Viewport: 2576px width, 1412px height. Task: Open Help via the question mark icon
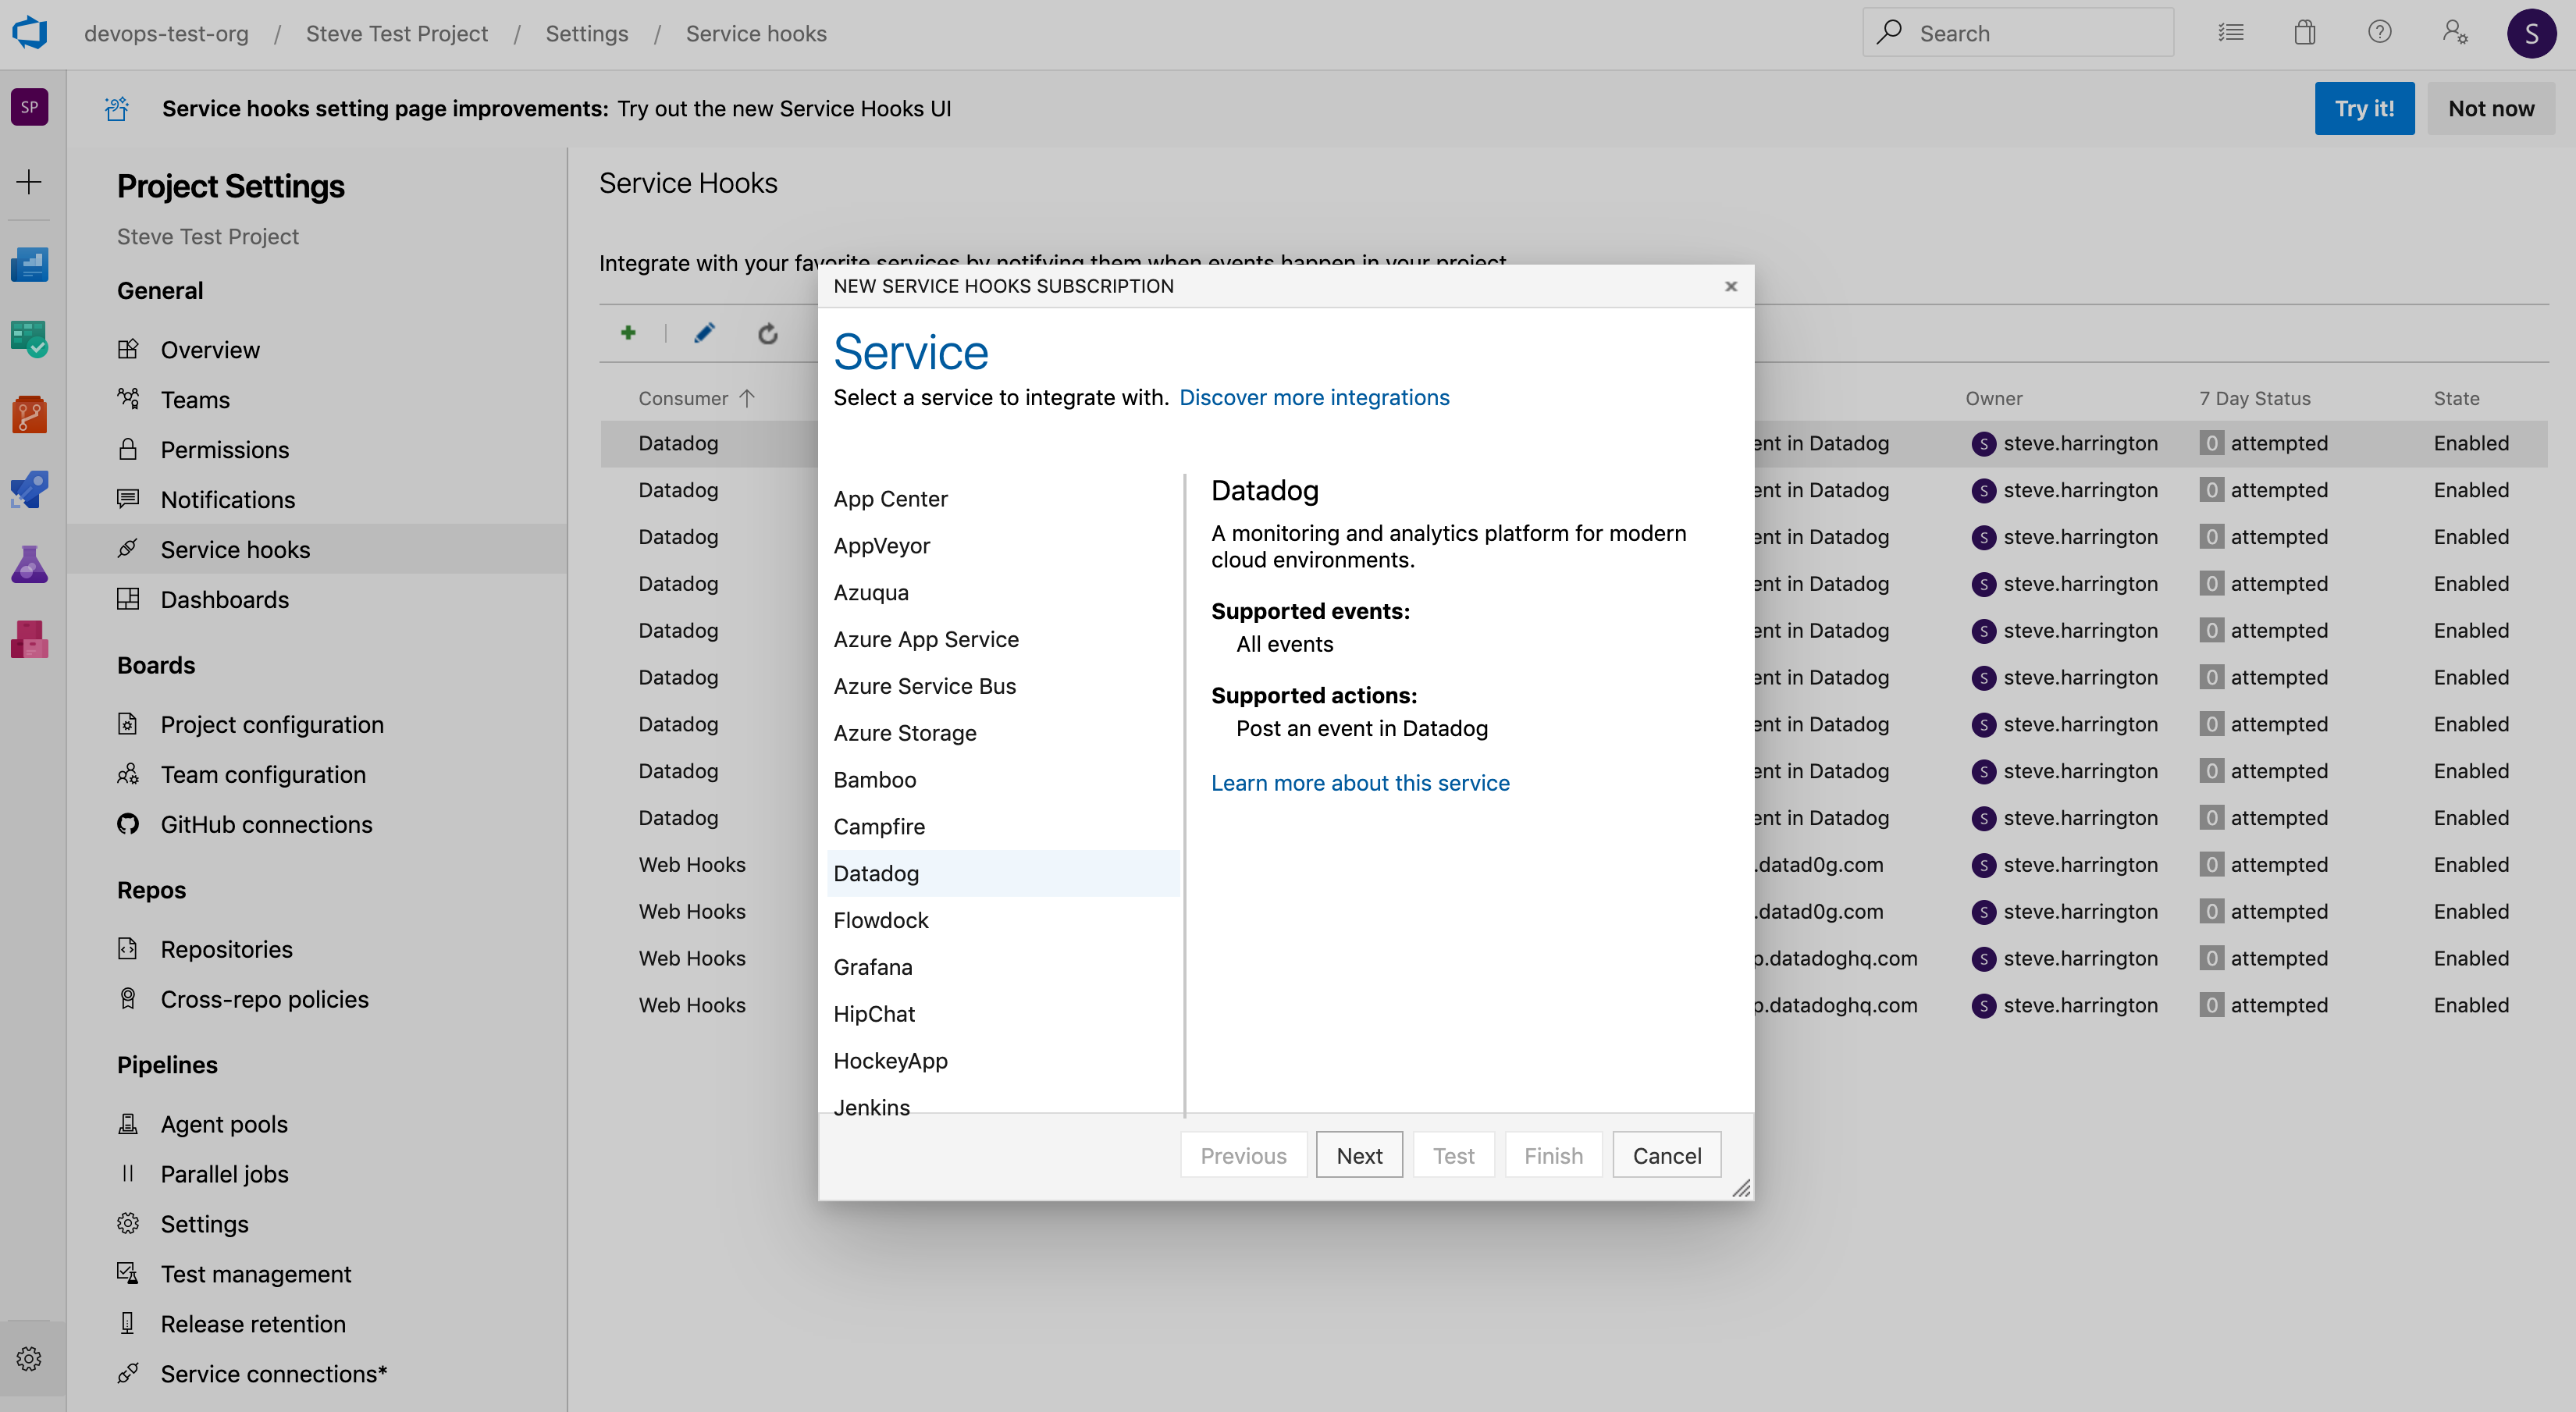pos(2379,32)
